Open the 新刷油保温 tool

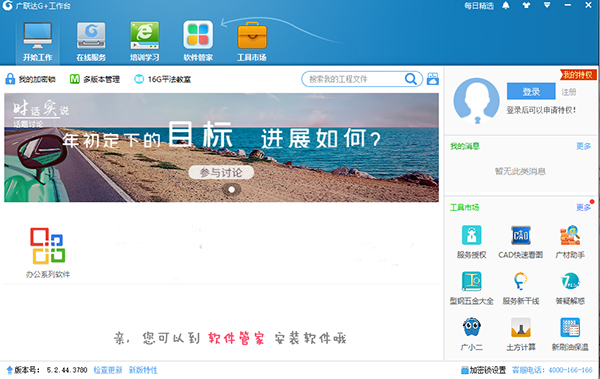pyautogui.click(x=570, y=334)
